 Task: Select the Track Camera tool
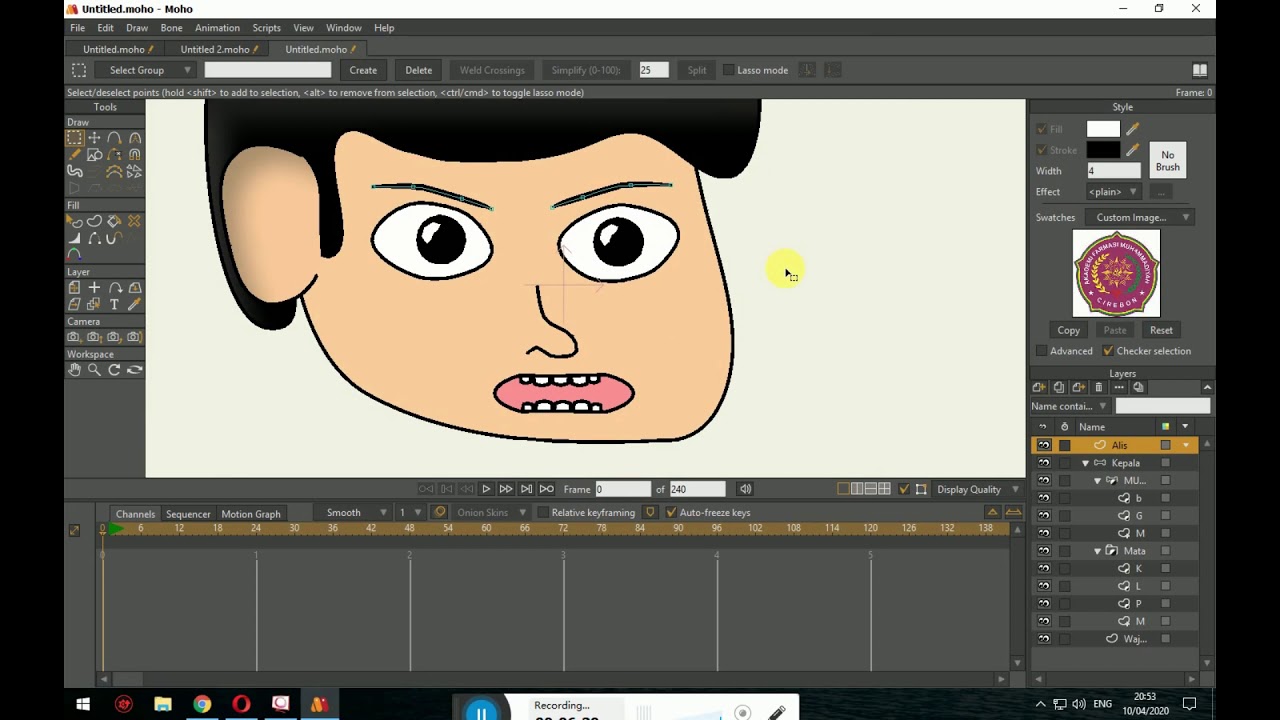click(x=74, y=337)
